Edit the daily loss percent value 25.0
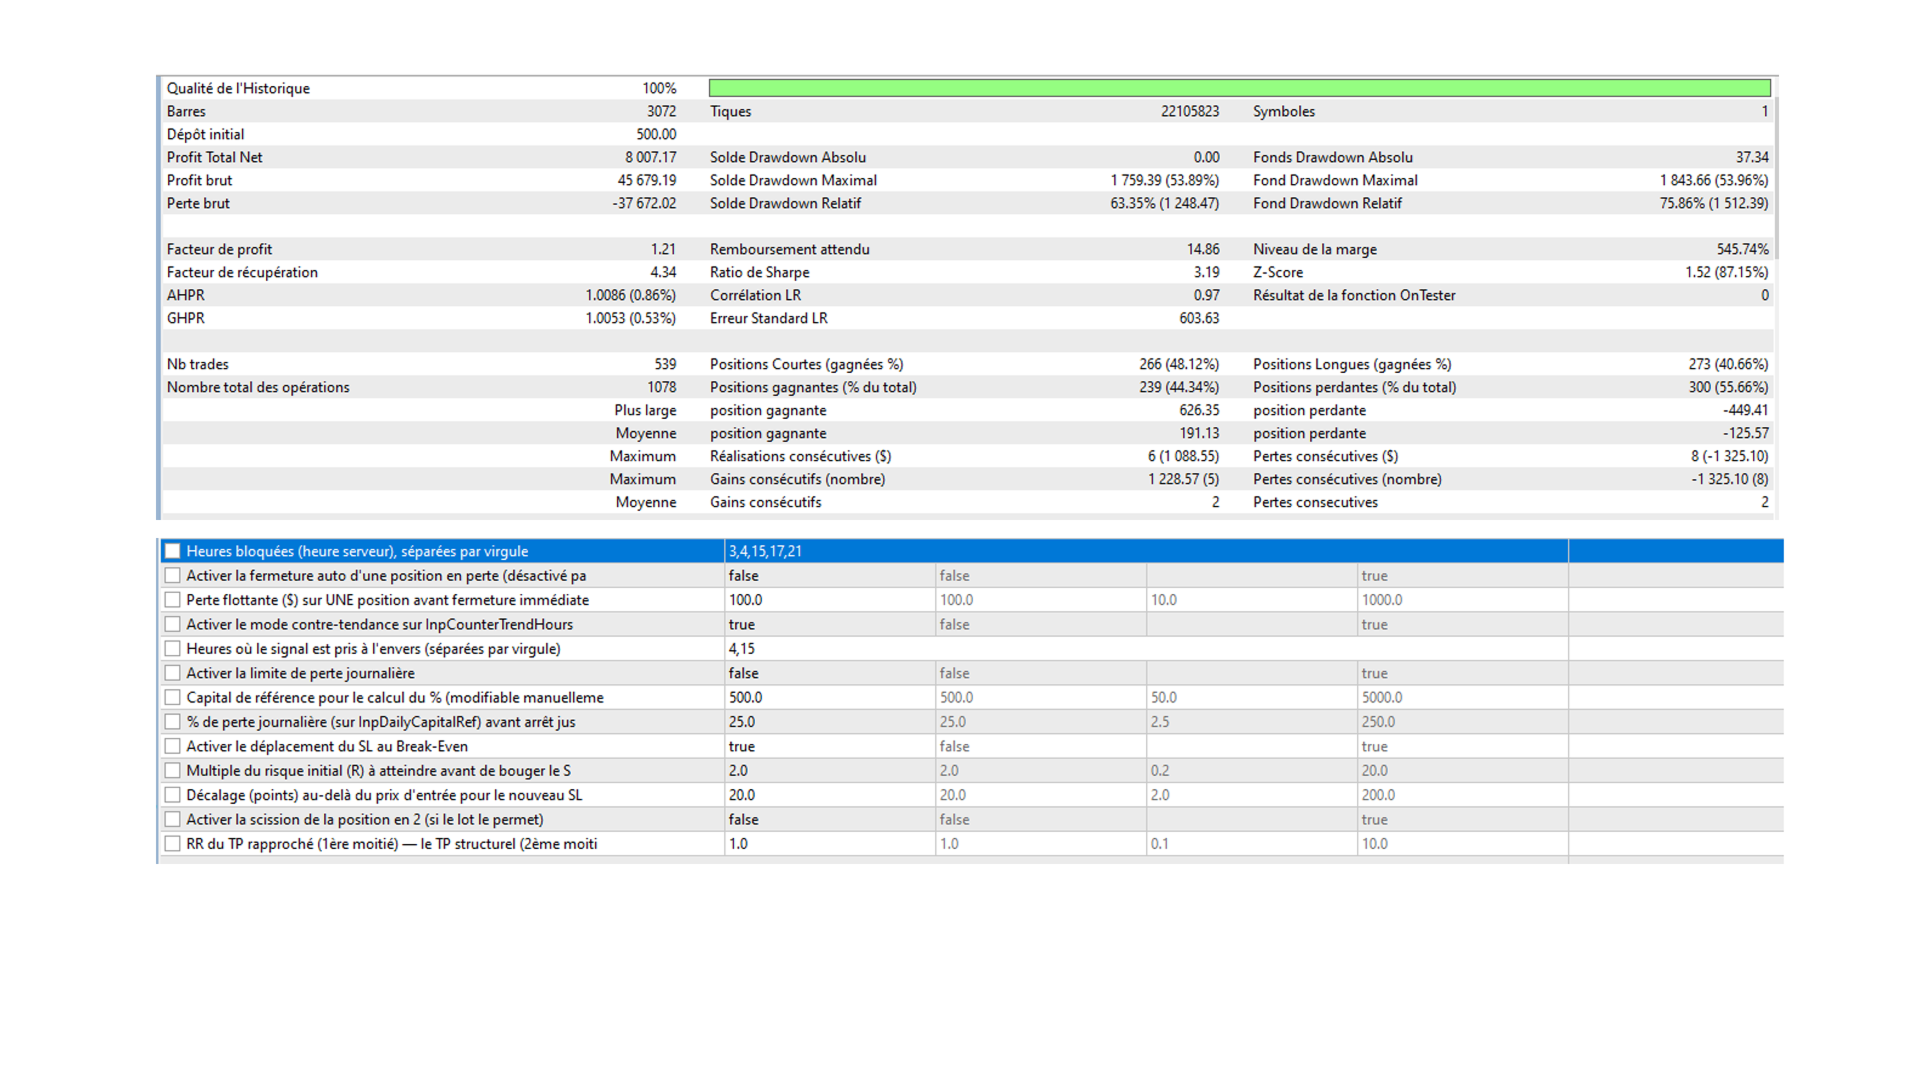The height and width of the screenshot is (1080, 1920). pyautogui.click(x=830, y=722)
